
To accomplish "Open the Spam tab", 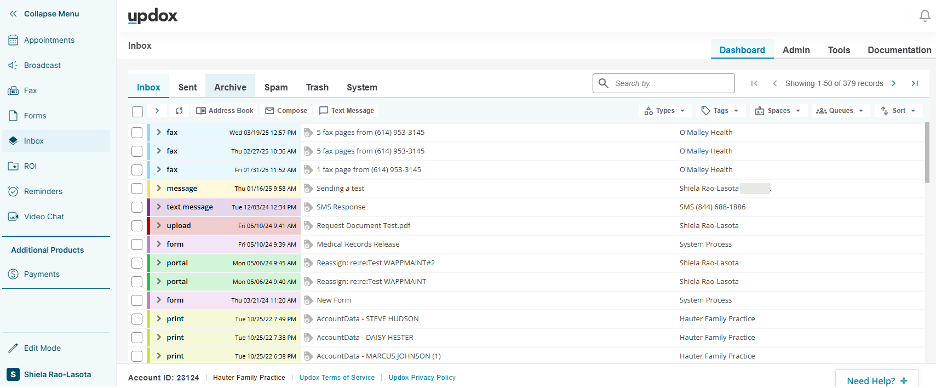I will [x=276, y=87].
